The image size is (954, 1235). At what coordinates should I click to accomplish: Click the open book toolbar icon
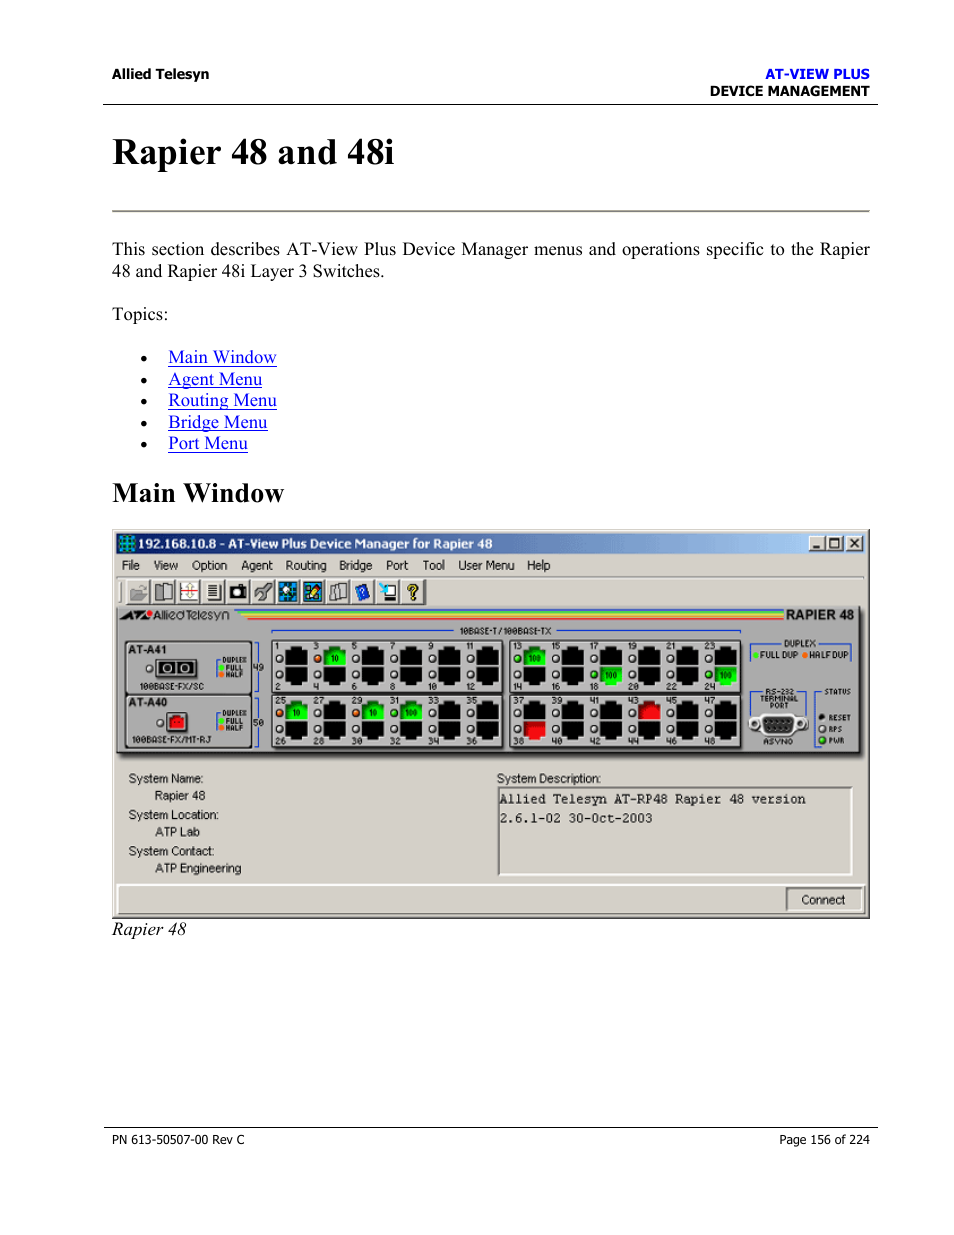[x=163, y=592]
